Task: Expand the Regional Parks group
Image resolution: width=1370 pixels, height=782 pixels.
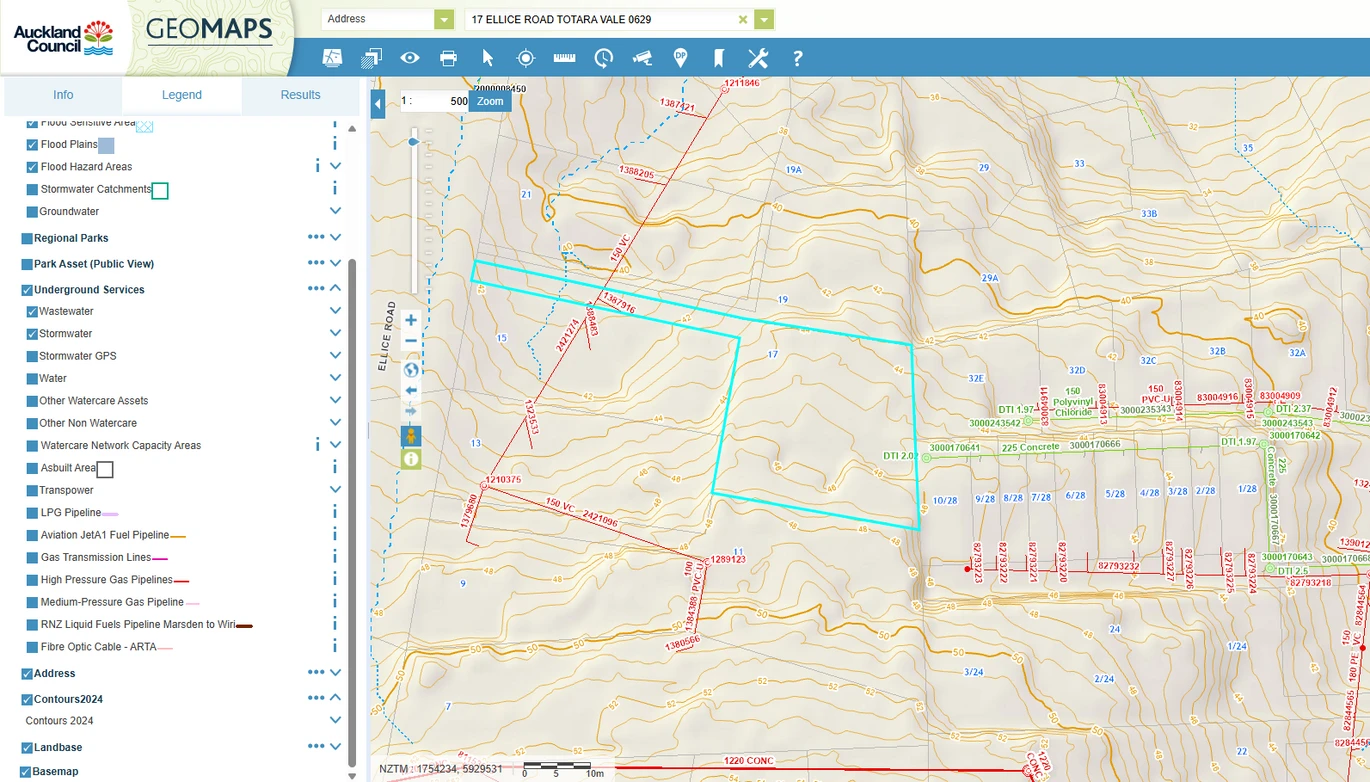Action: (x=336, y=238)
